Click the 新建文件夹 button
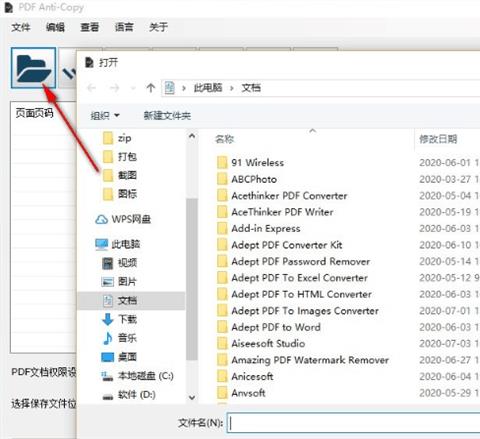The width and height of the screenshot is (480, 439). pyautogui.click(x=167, y=116)
